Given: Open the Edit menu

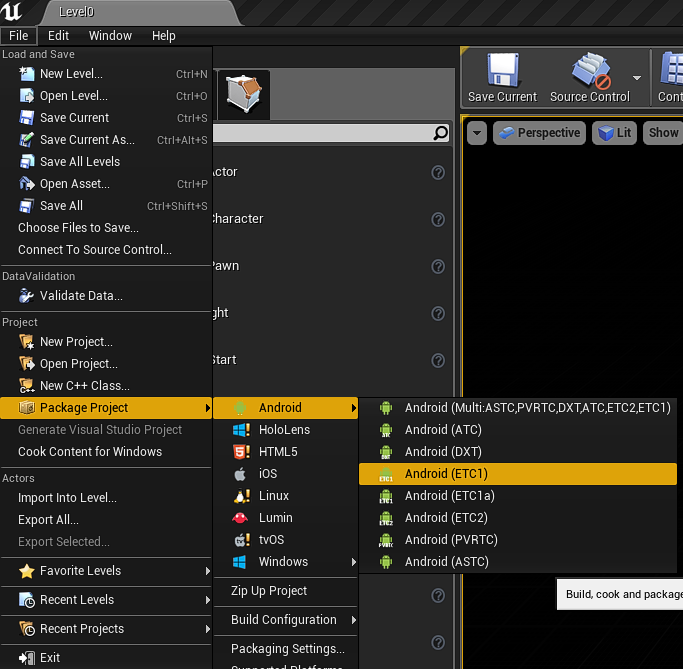Looking at the screenshot, I should click(58, 36).
